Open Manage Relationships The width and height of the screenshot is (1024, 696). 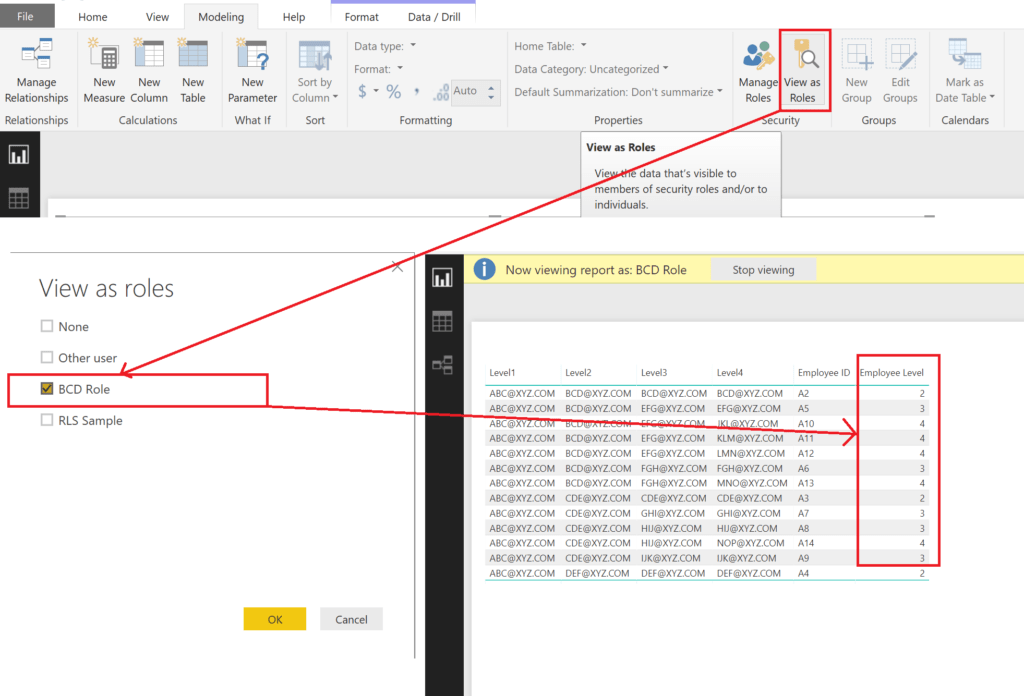coord(36,70)
